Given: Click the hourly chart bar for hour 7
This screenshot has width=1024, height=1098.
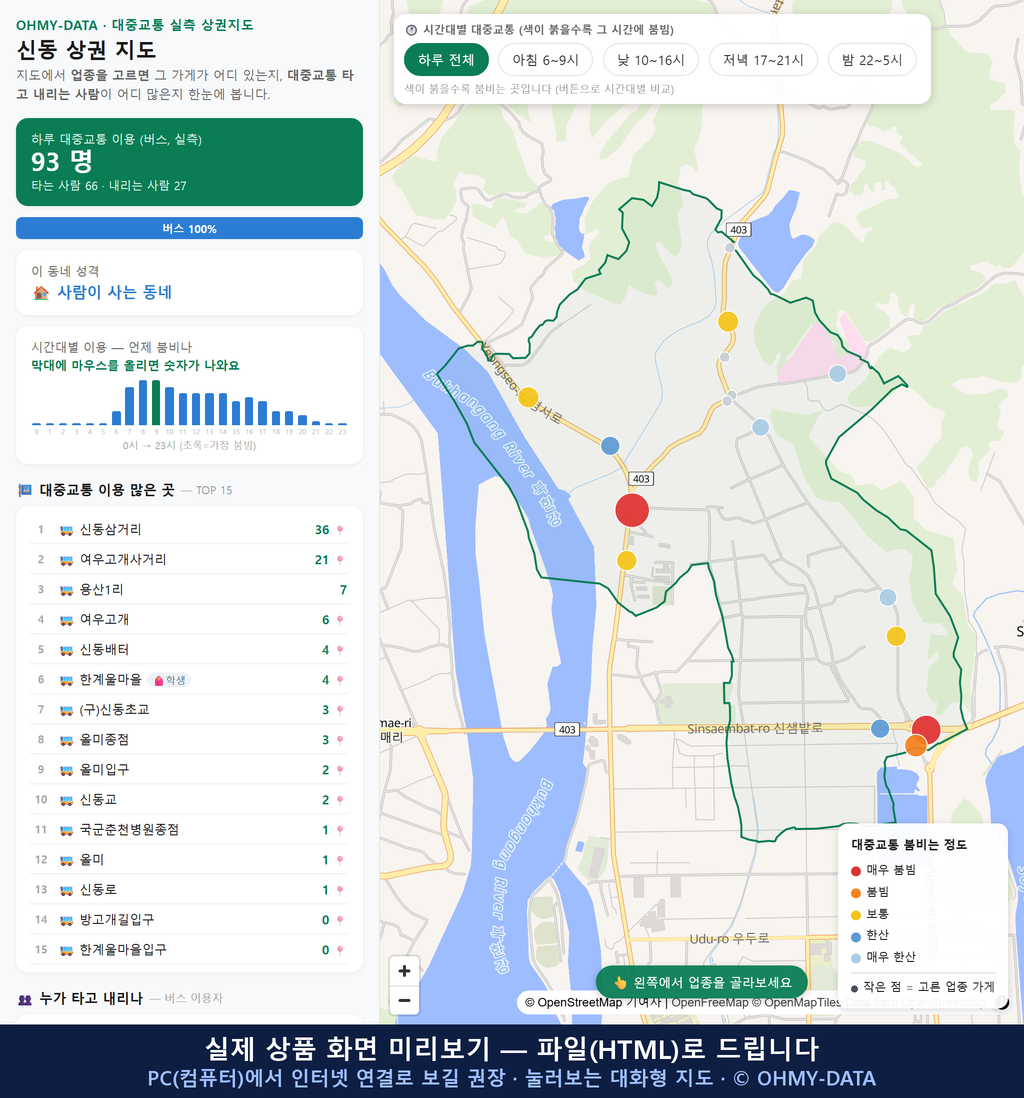Looking at the screenshot, I should 130,406.
